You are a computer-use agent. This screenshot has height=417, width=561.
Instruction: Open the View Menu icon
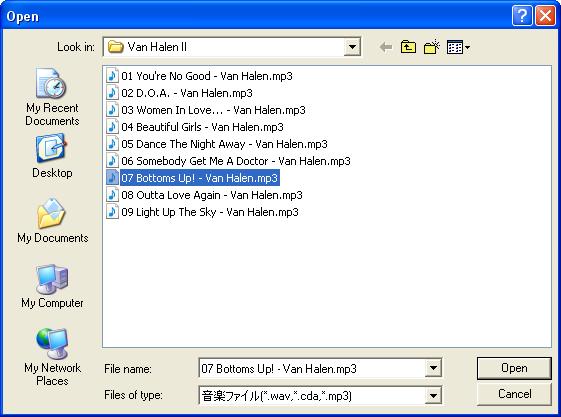458,47
